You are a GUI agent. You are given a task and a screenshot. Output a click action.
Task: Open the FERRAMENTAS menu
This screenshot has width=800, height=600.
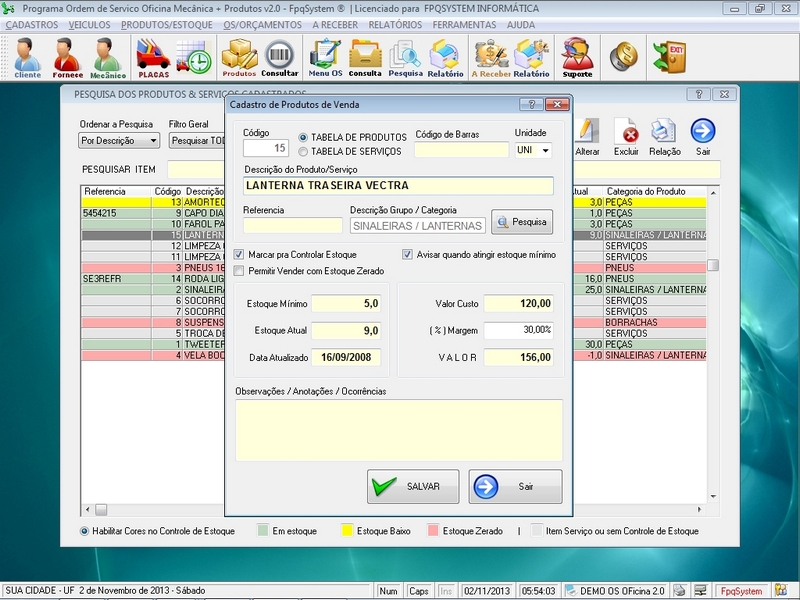pyautogui.click(x=464, y=25)
